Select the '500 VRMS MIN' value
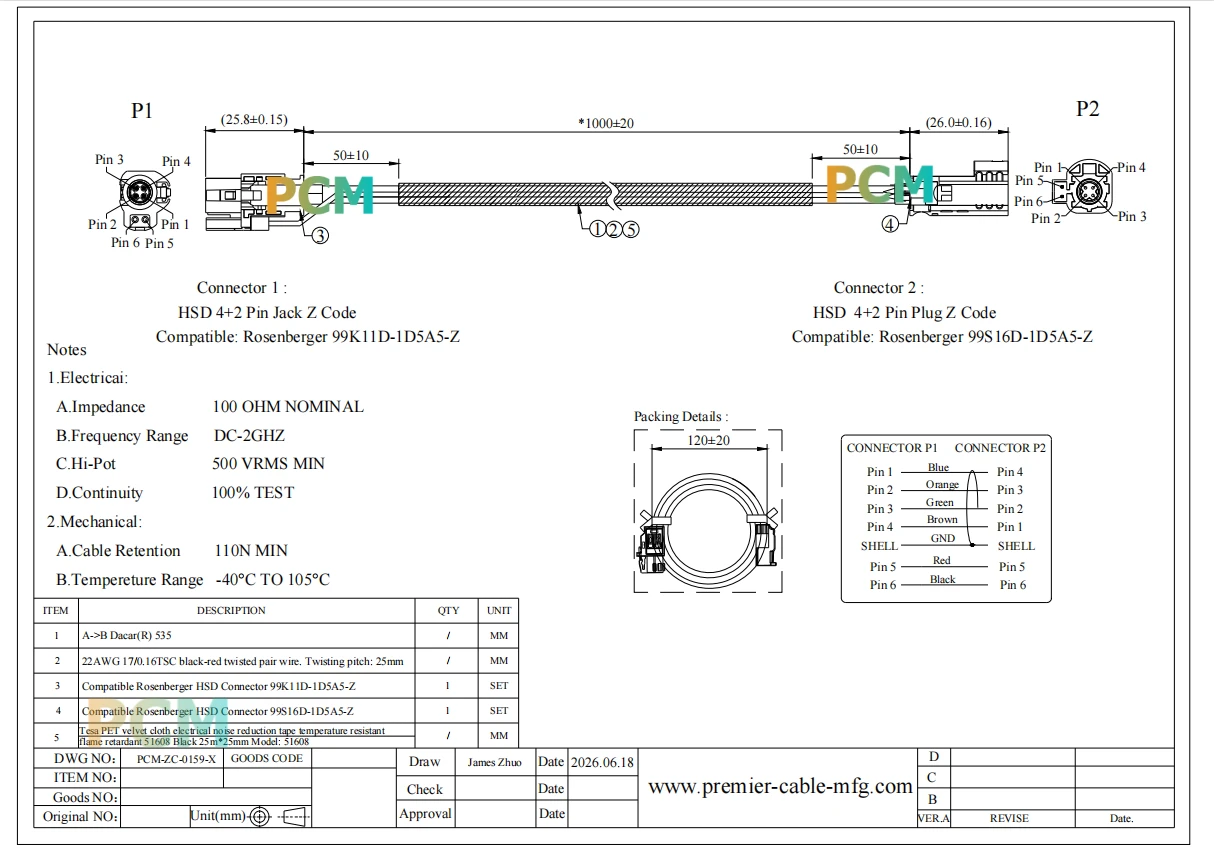1214x857 pixels. 268,464
